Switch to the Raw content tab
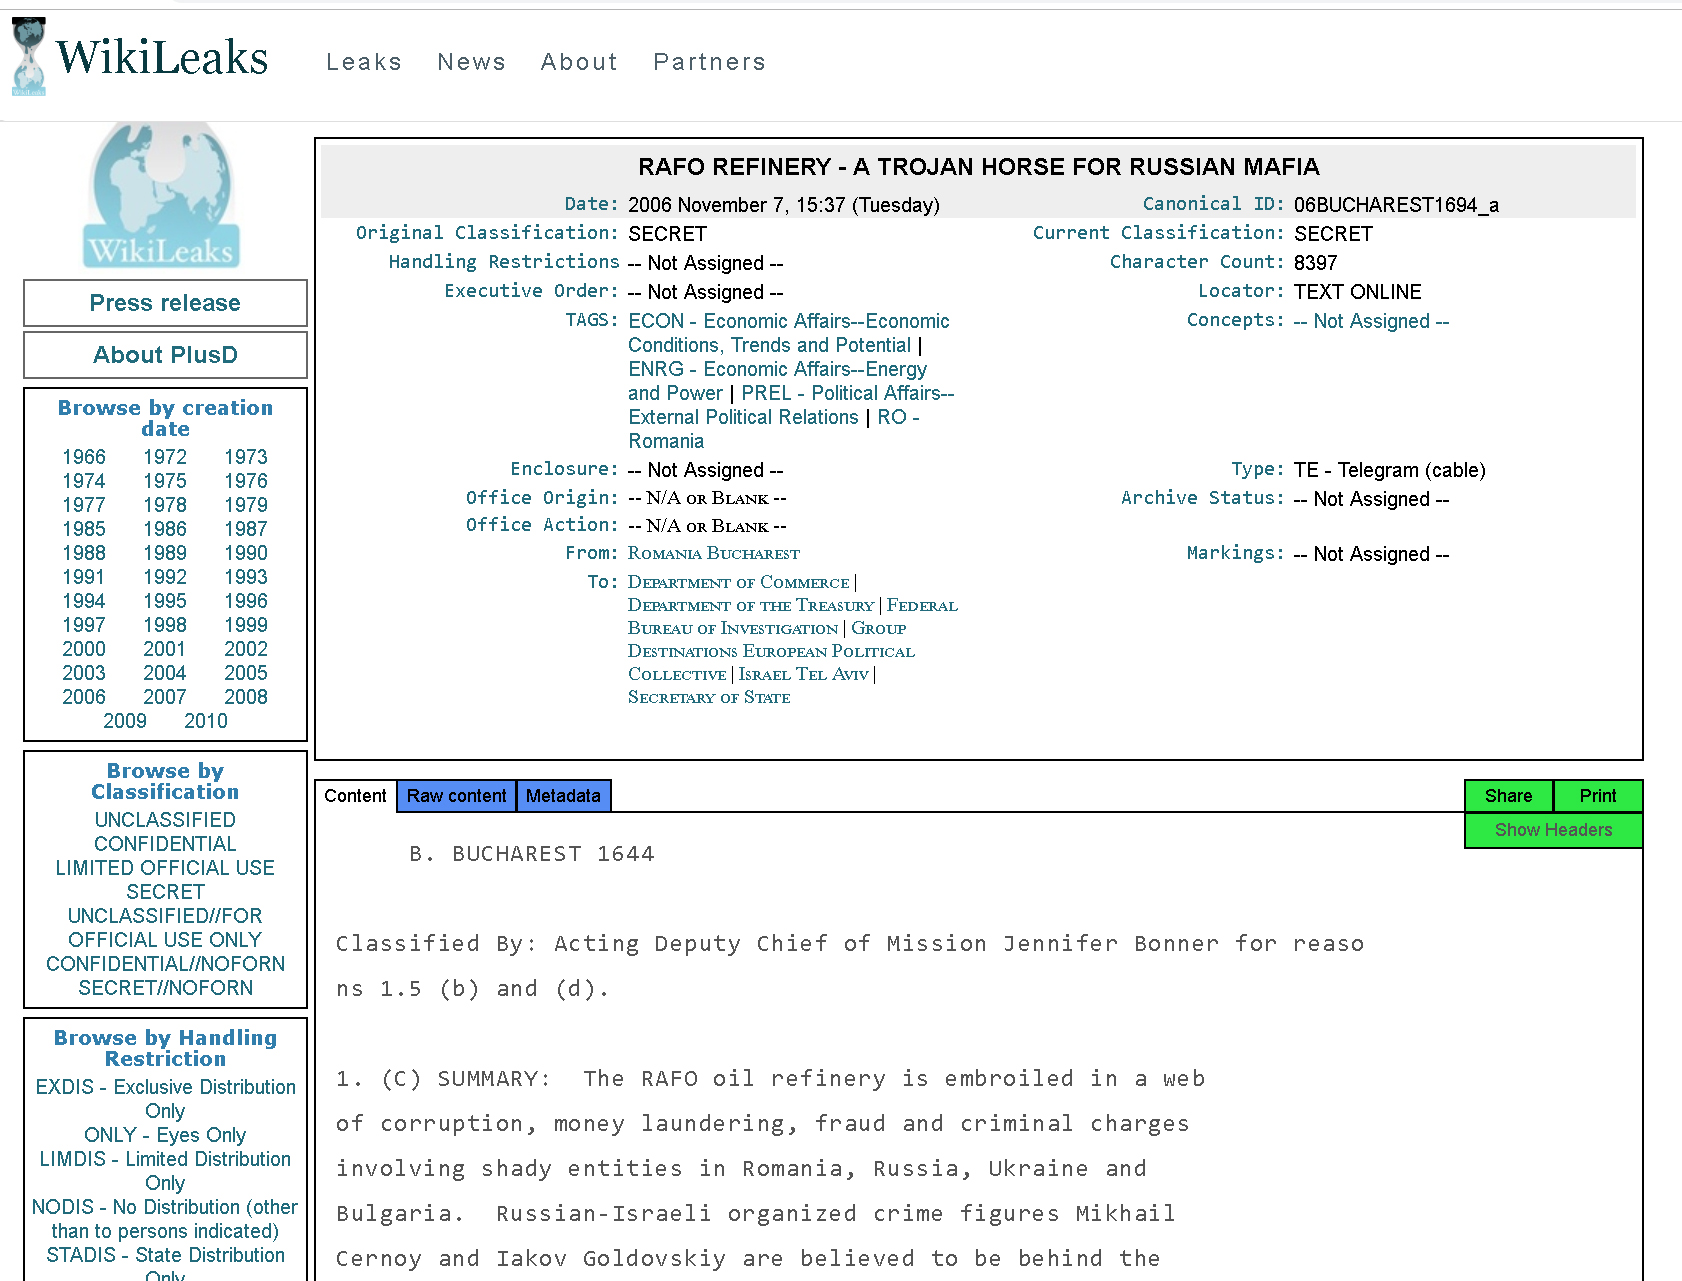Viewport: 1682px width, 1281px height. (456, 796)
